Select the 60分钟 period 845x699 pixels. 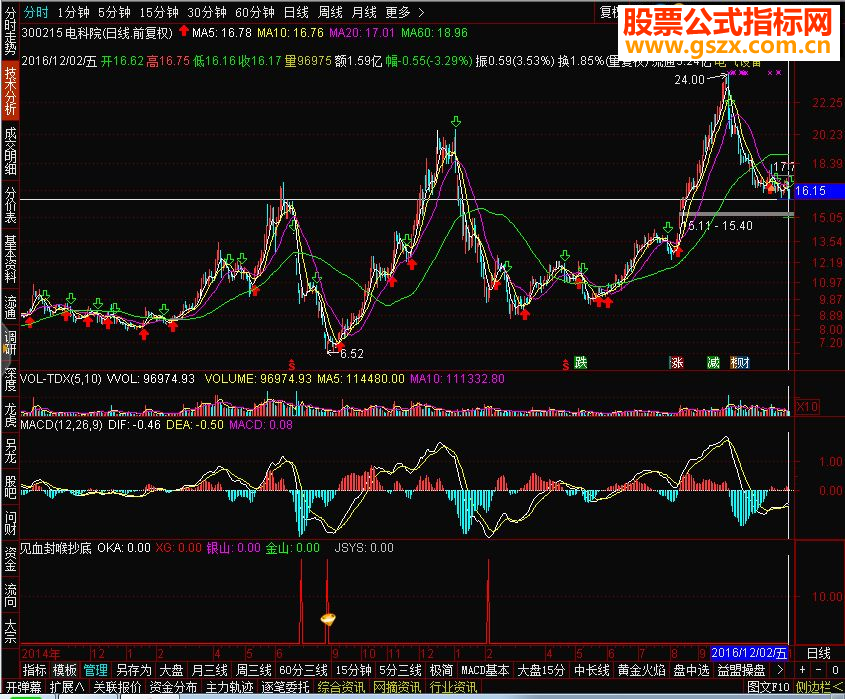(x=254, y=12)
